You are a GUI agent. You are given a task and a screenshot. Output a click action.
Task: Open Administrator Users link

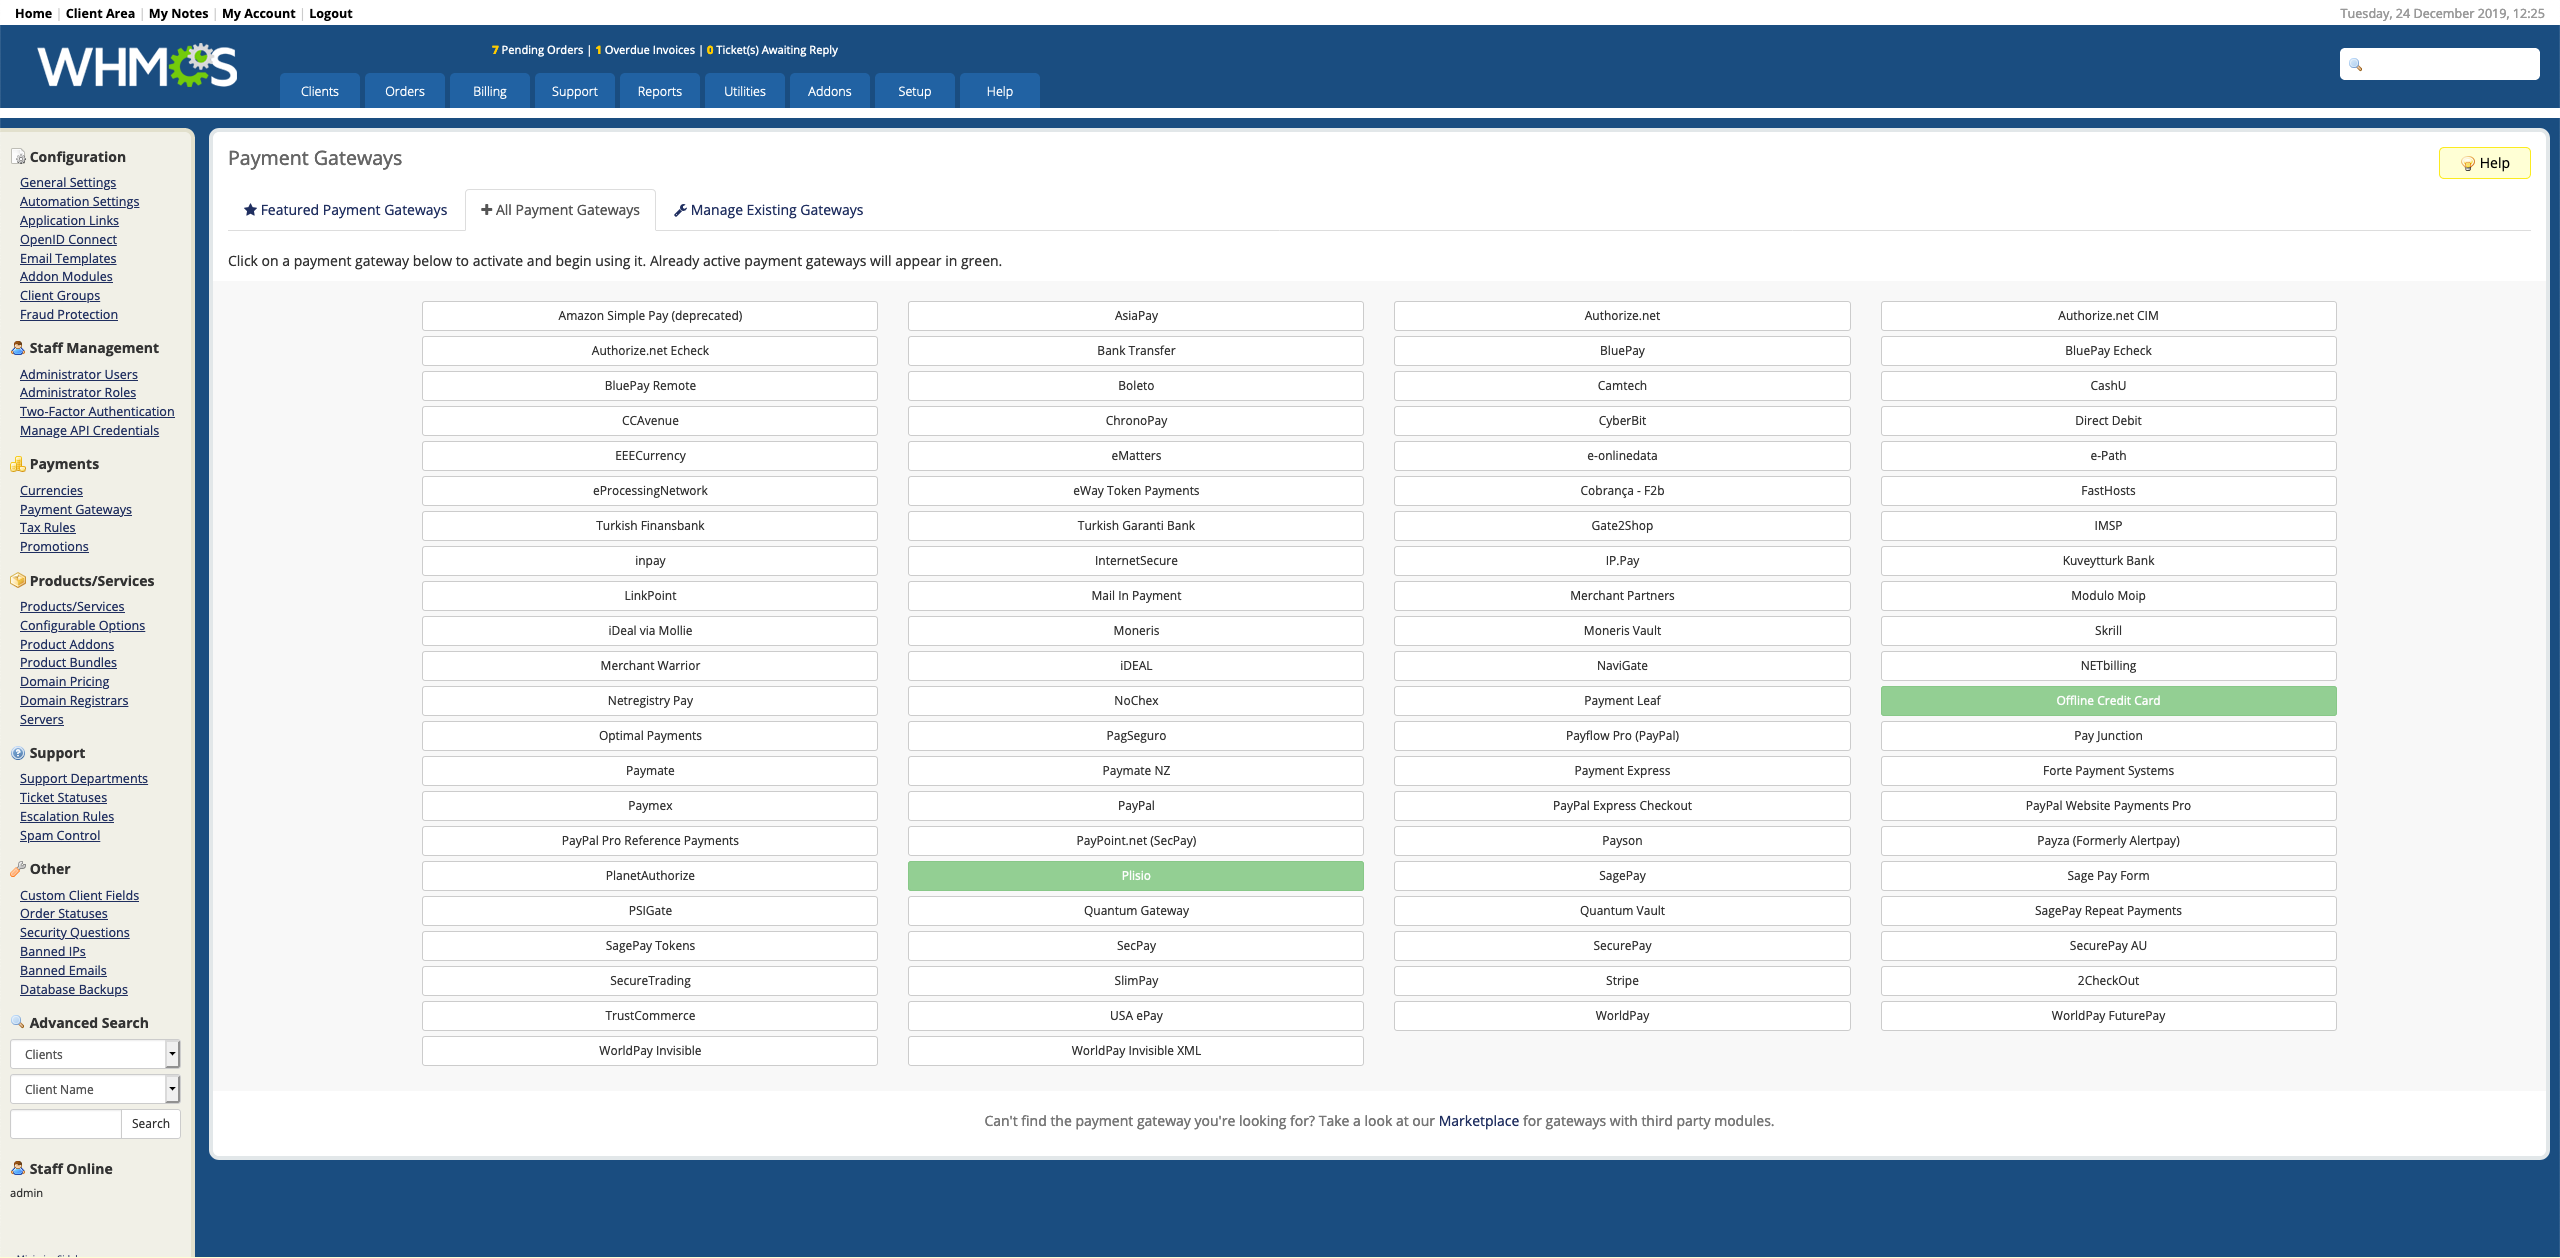tap(79, 374)
